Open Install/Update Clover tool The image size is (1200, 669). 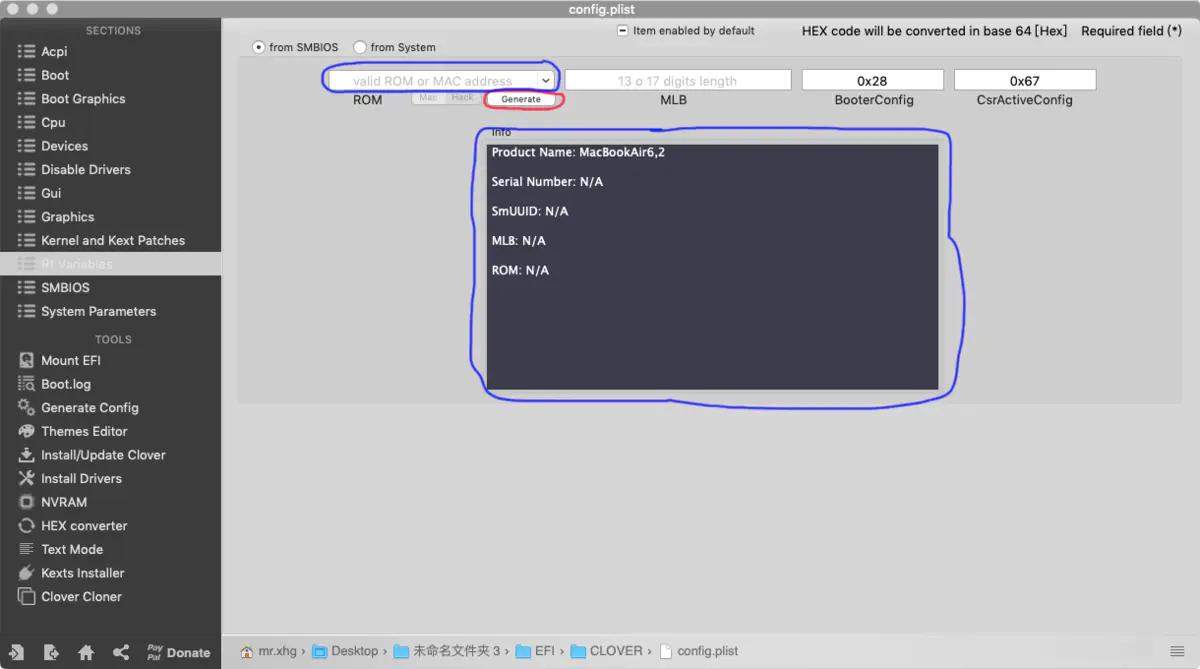tap(102, 455)
